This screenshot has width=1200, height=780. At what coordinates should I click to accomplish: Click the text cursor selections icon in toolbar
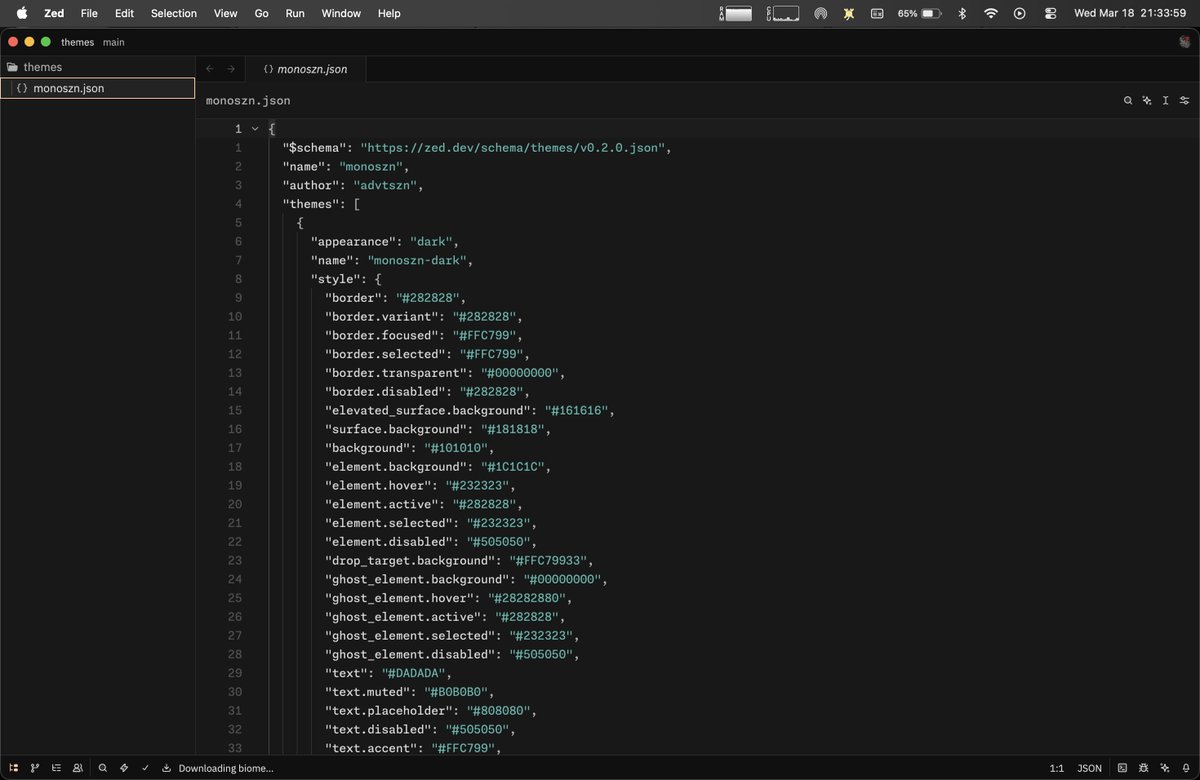click(x=1166, y=101)
